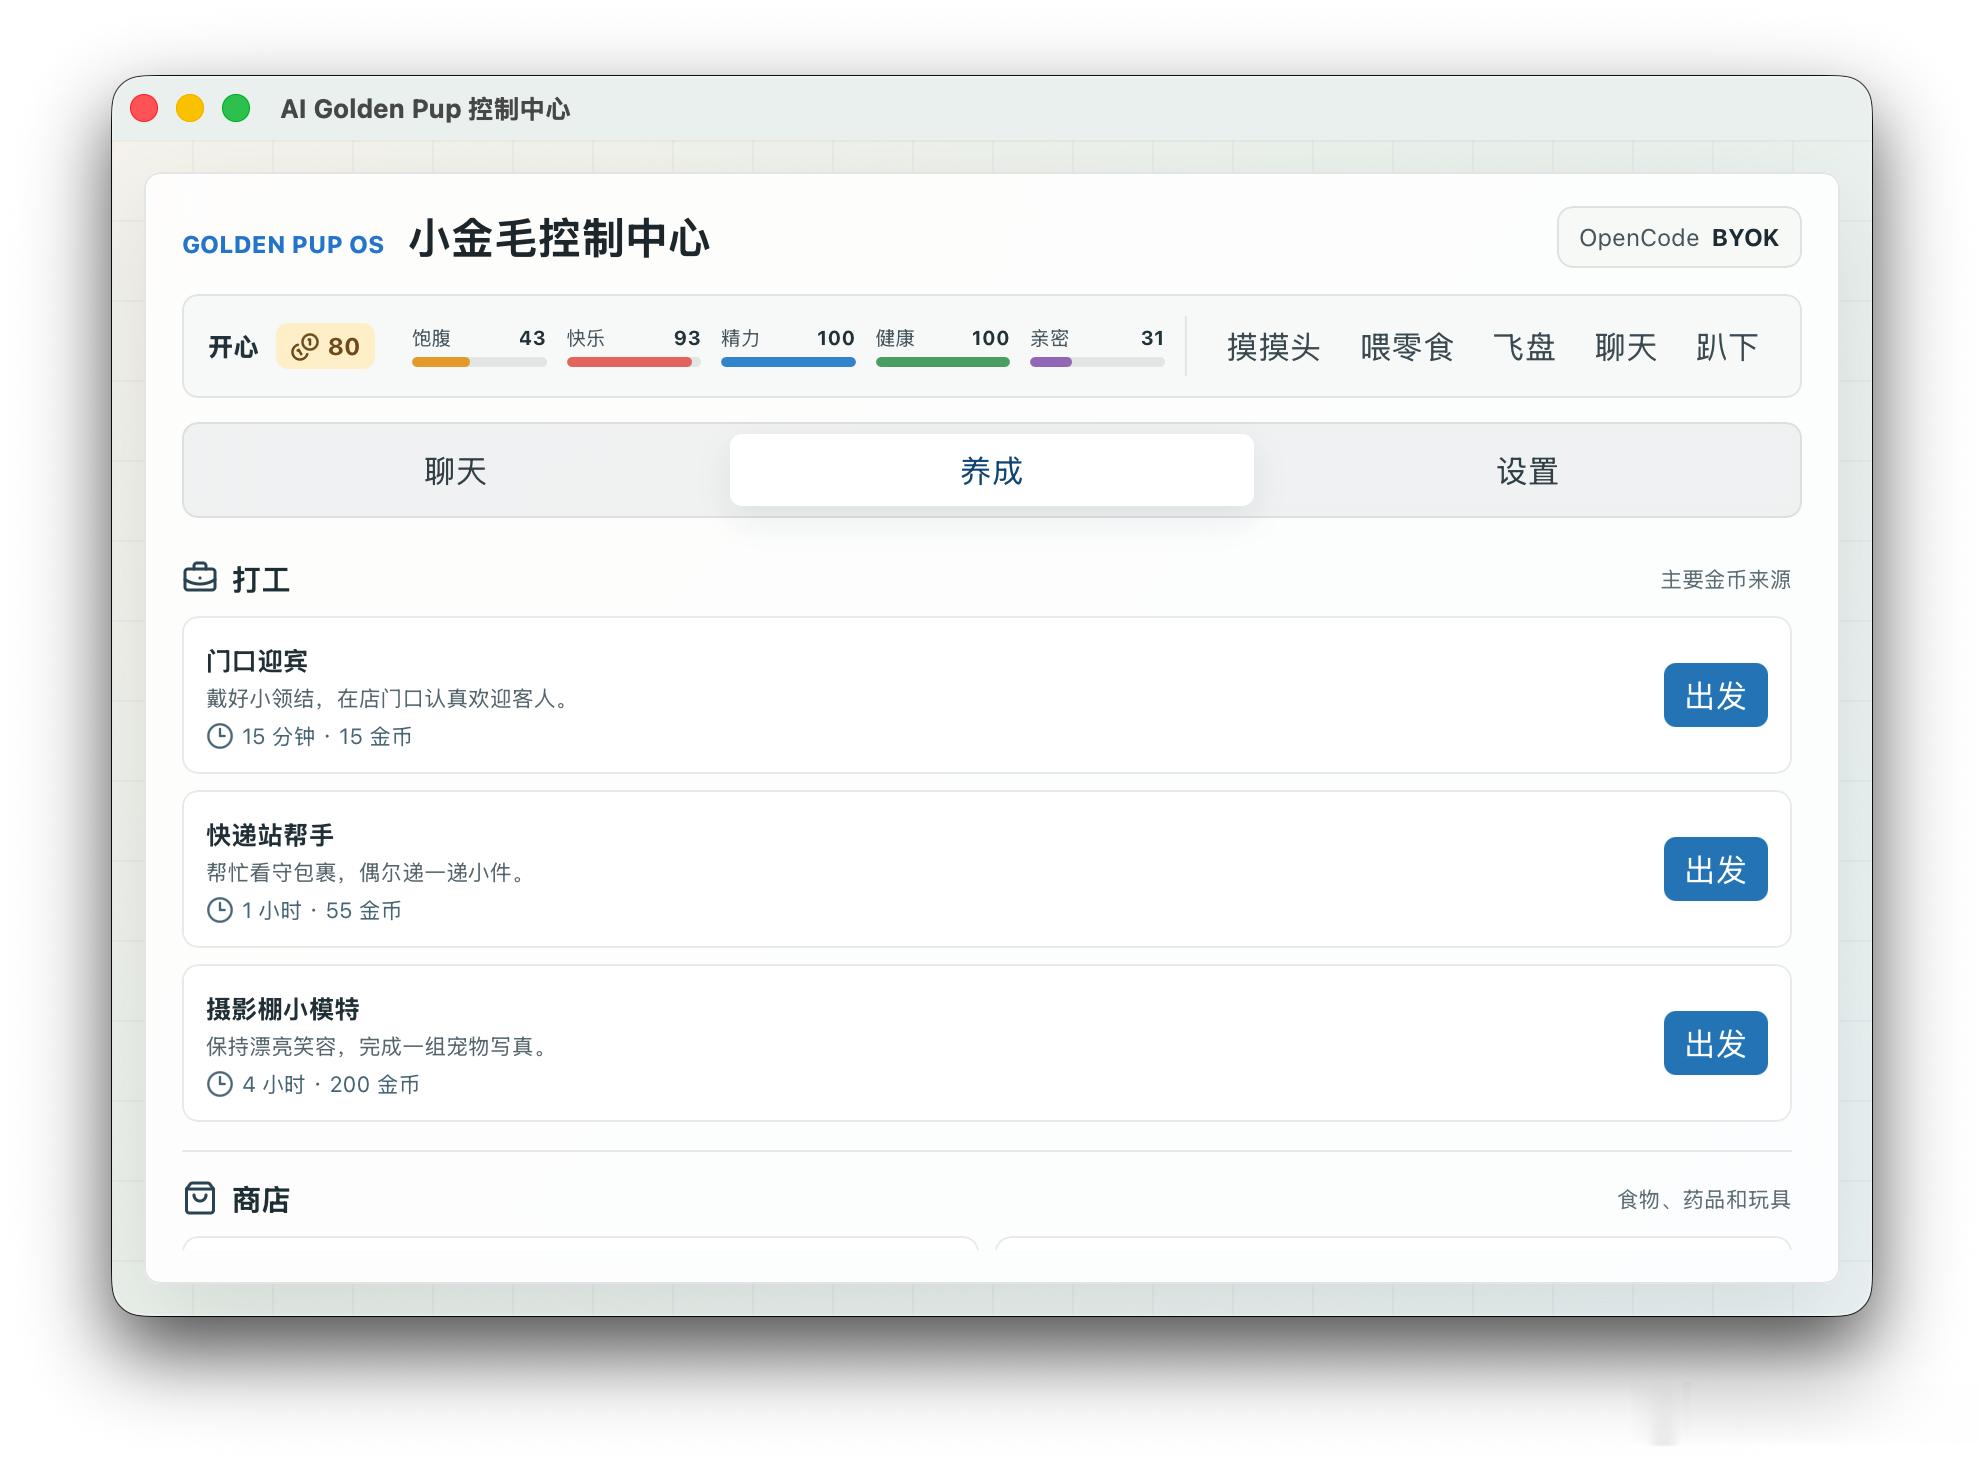The height and width of the screenshot is (1464, 1984).
Task: Click the 健康 progress bar
Action: [x=943, y=362]
